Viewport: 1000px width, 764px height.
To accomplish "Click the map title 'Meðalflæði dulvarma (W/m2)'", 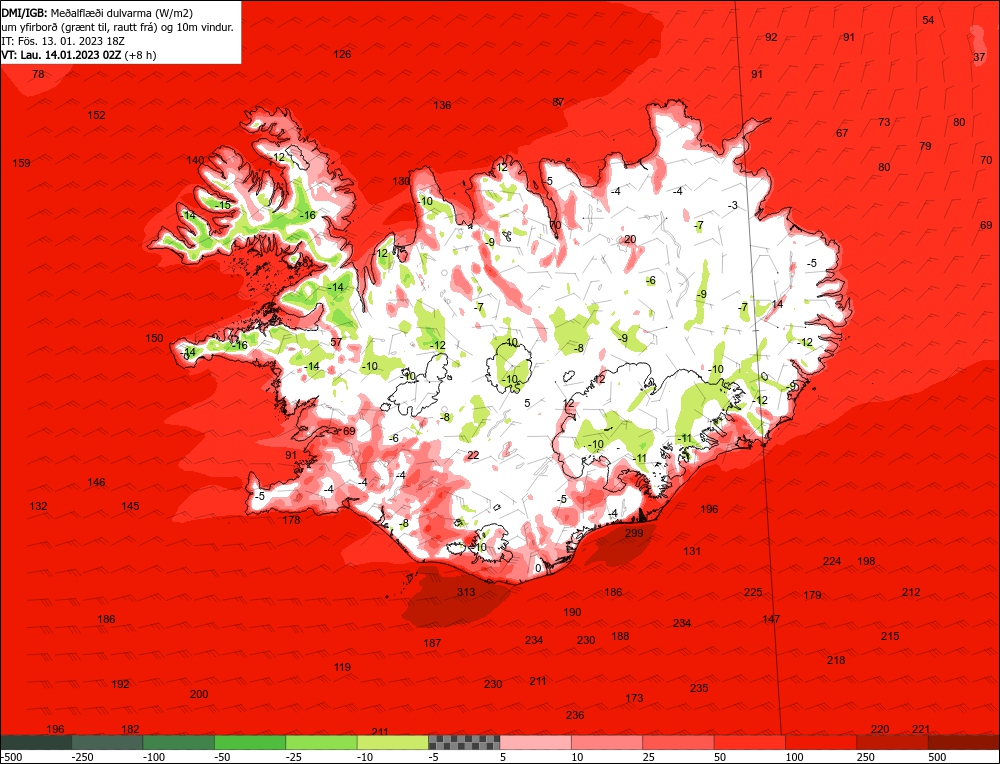I will [121, 13].
